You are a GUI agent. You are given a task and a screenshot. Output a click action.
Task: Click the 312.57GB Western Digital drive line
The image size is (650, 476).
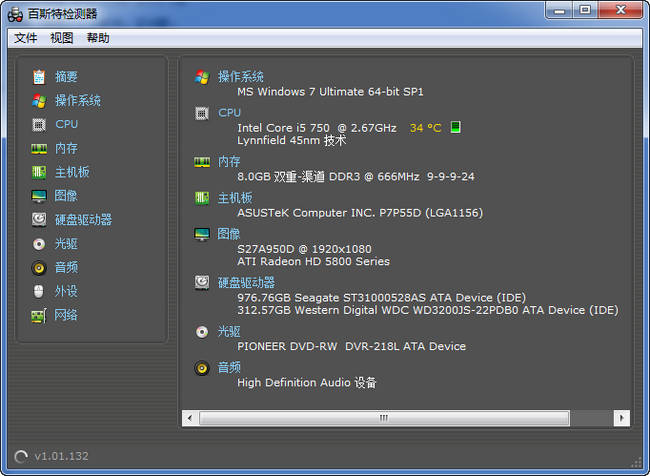point(427,310)
